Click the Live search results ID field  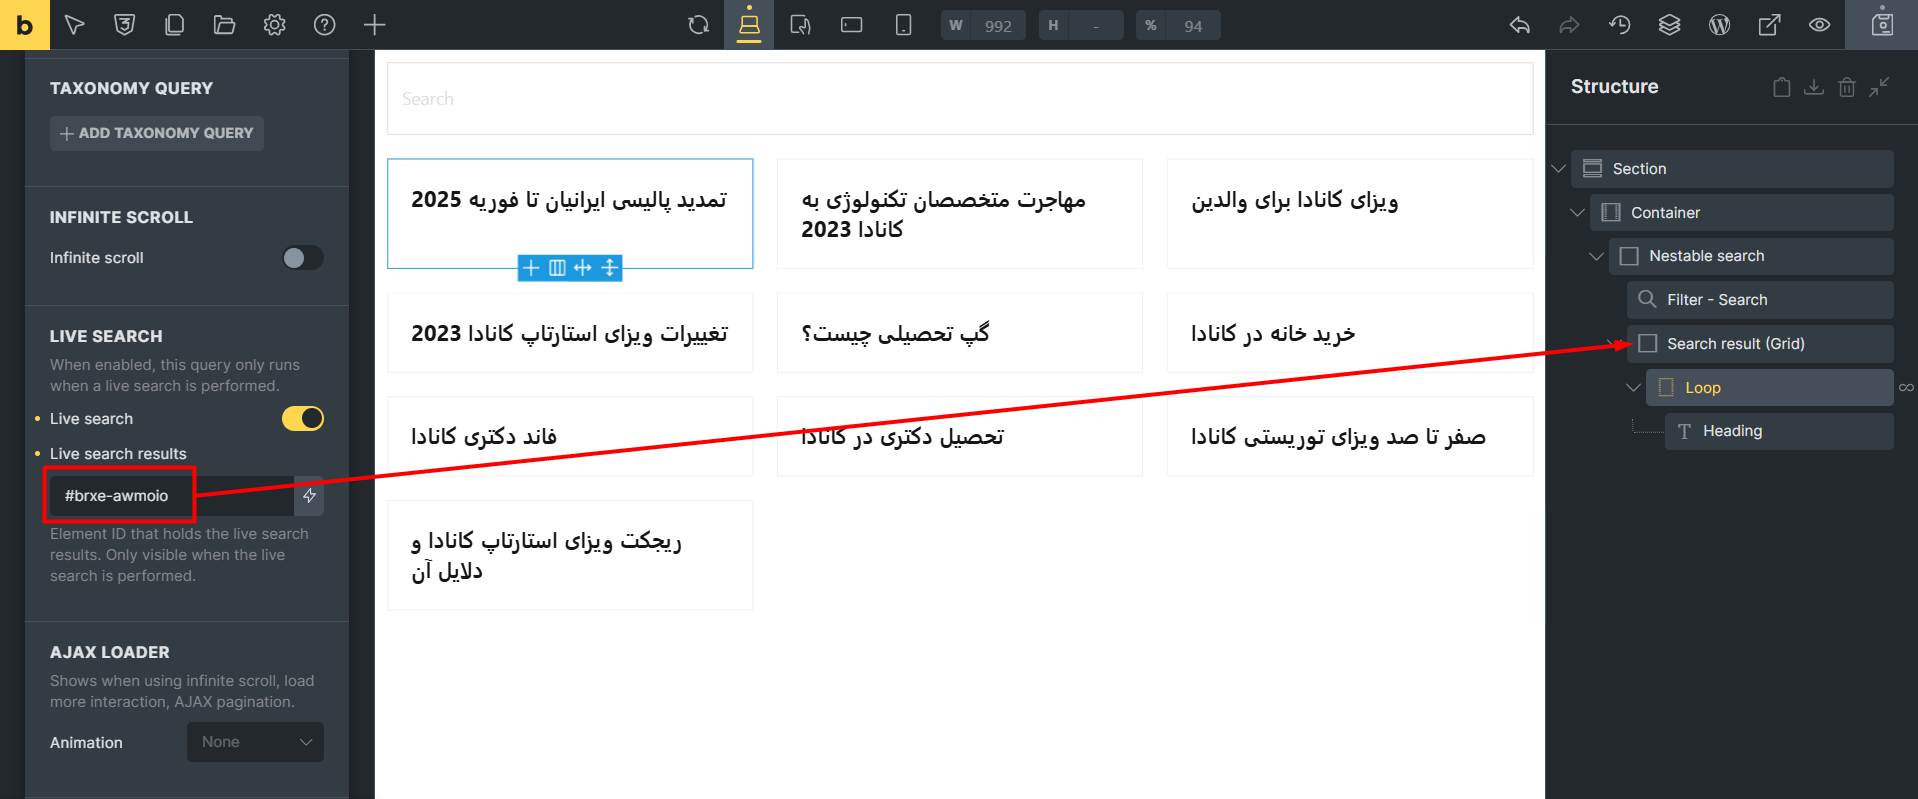171,496
